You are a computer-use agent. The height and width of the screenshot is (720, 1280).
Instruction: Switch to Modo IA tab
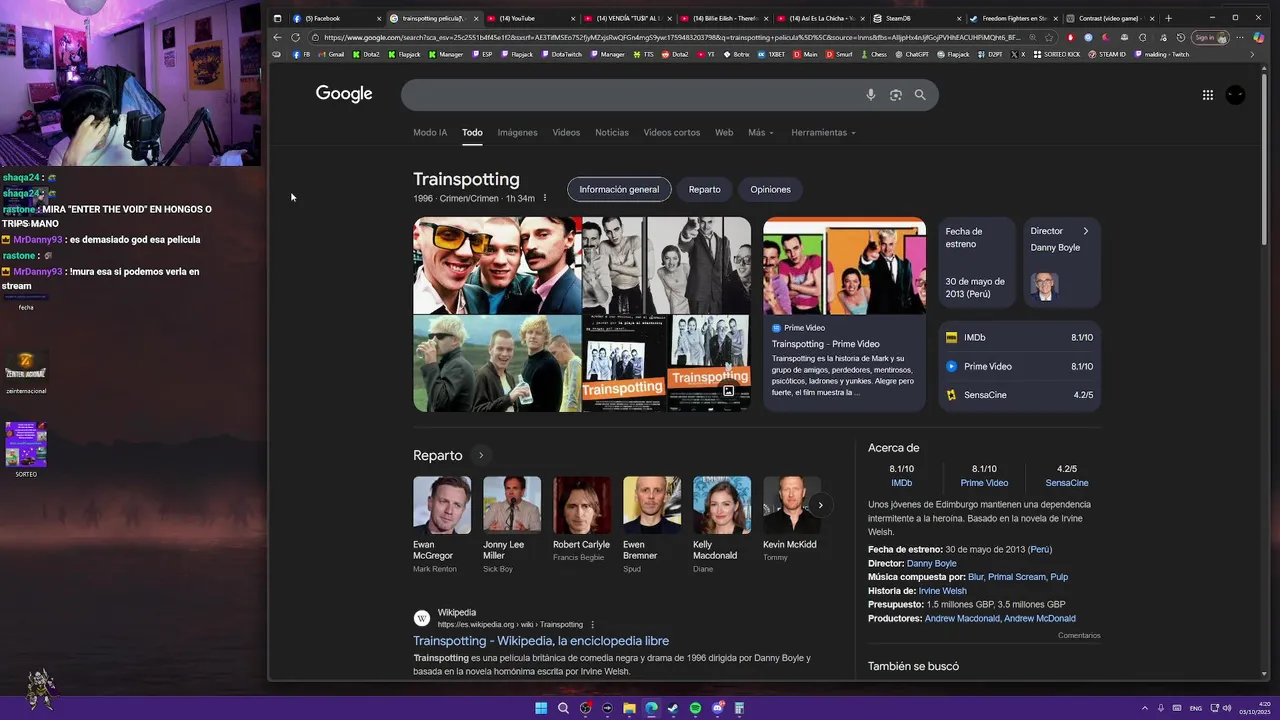pyautogui.click(x=430, y=132)
